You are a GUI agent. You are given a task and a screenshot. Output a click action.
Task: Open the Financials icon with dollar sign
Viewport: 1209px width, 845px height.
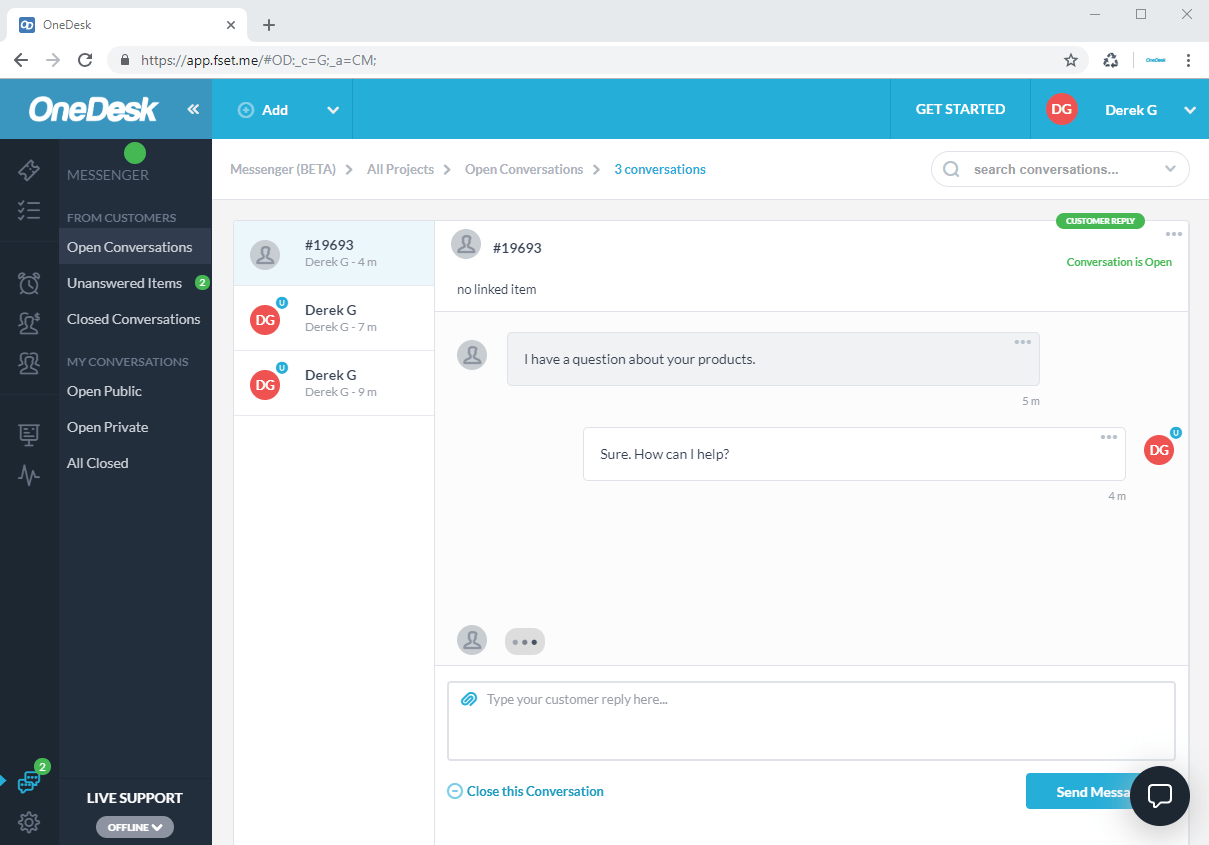coord(29,323)
